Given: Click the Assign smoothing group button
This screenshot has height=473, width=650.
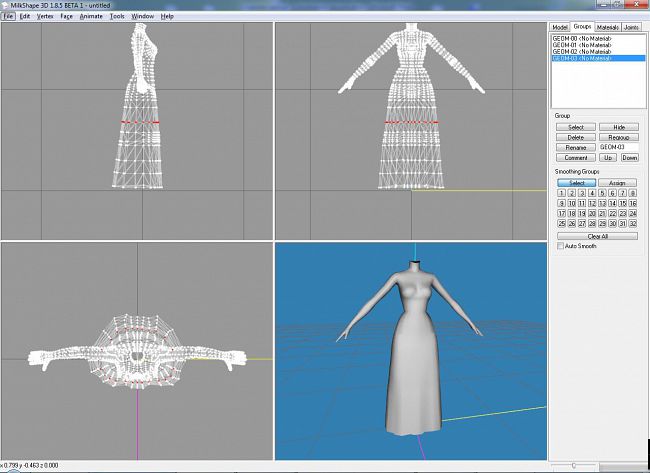Looking at the screenshot, I should pyautogui.click(x=619, y=183).
